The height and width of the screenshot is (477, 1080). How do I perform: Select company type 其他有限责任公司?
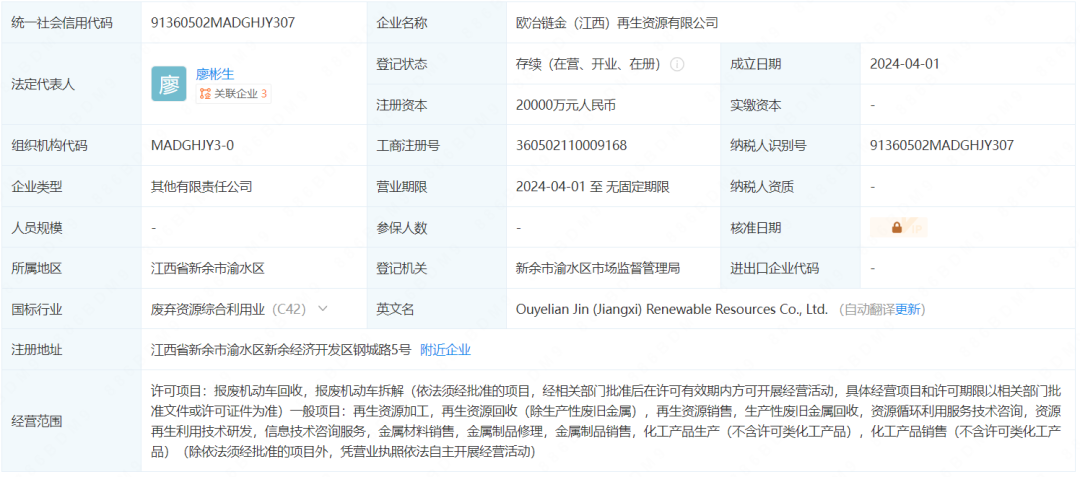pos(202,187)
